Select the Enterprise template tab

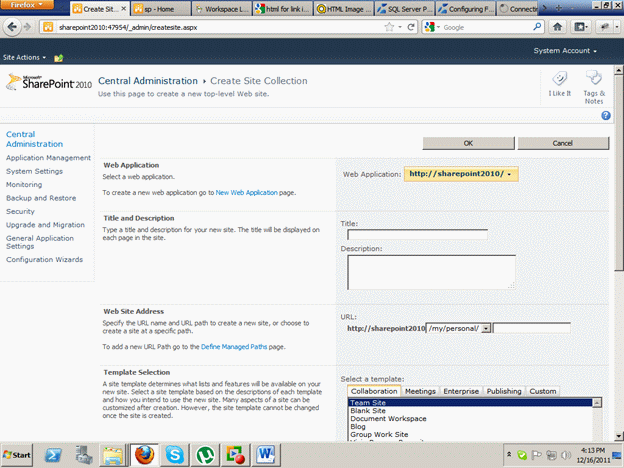pos(461,391)
